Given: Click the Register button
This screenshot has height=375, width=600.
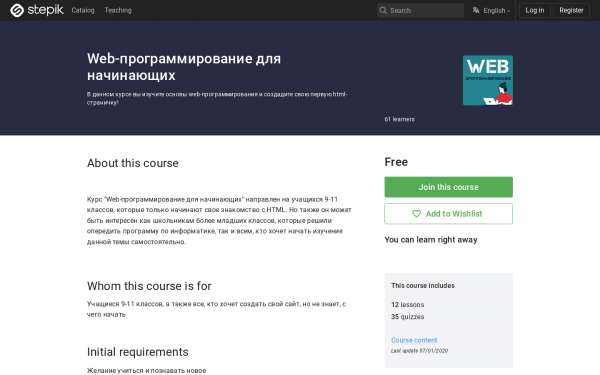Looking at the screenshot, I should tap(571, 10).
